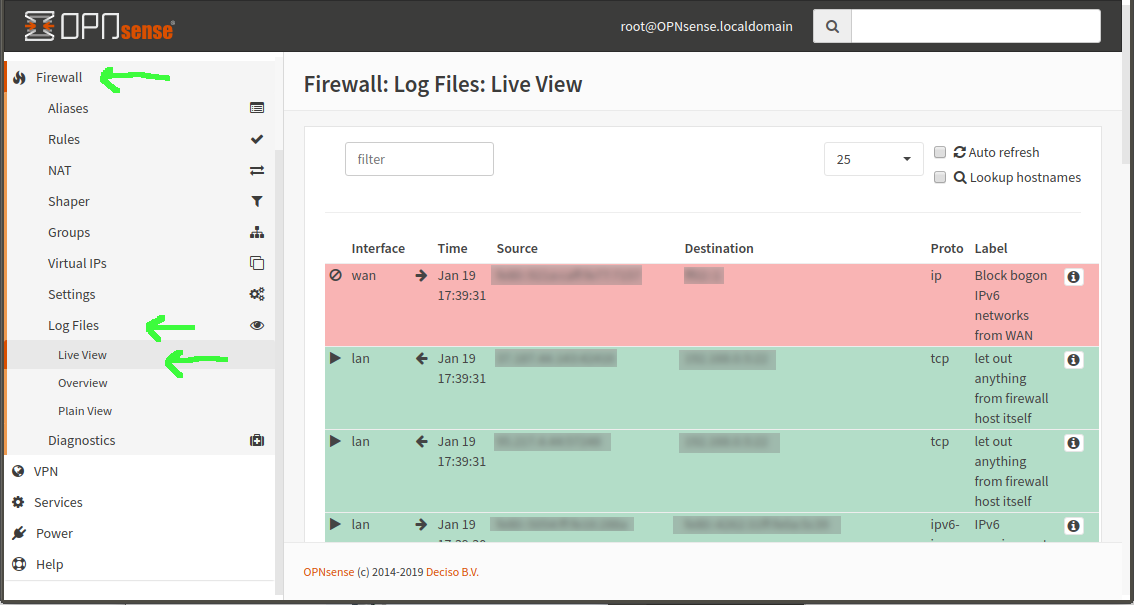Click the OPNsense logo
The width and height of the screenshot is (1134, 605).
pyautogui.click(x=99, y=26)
